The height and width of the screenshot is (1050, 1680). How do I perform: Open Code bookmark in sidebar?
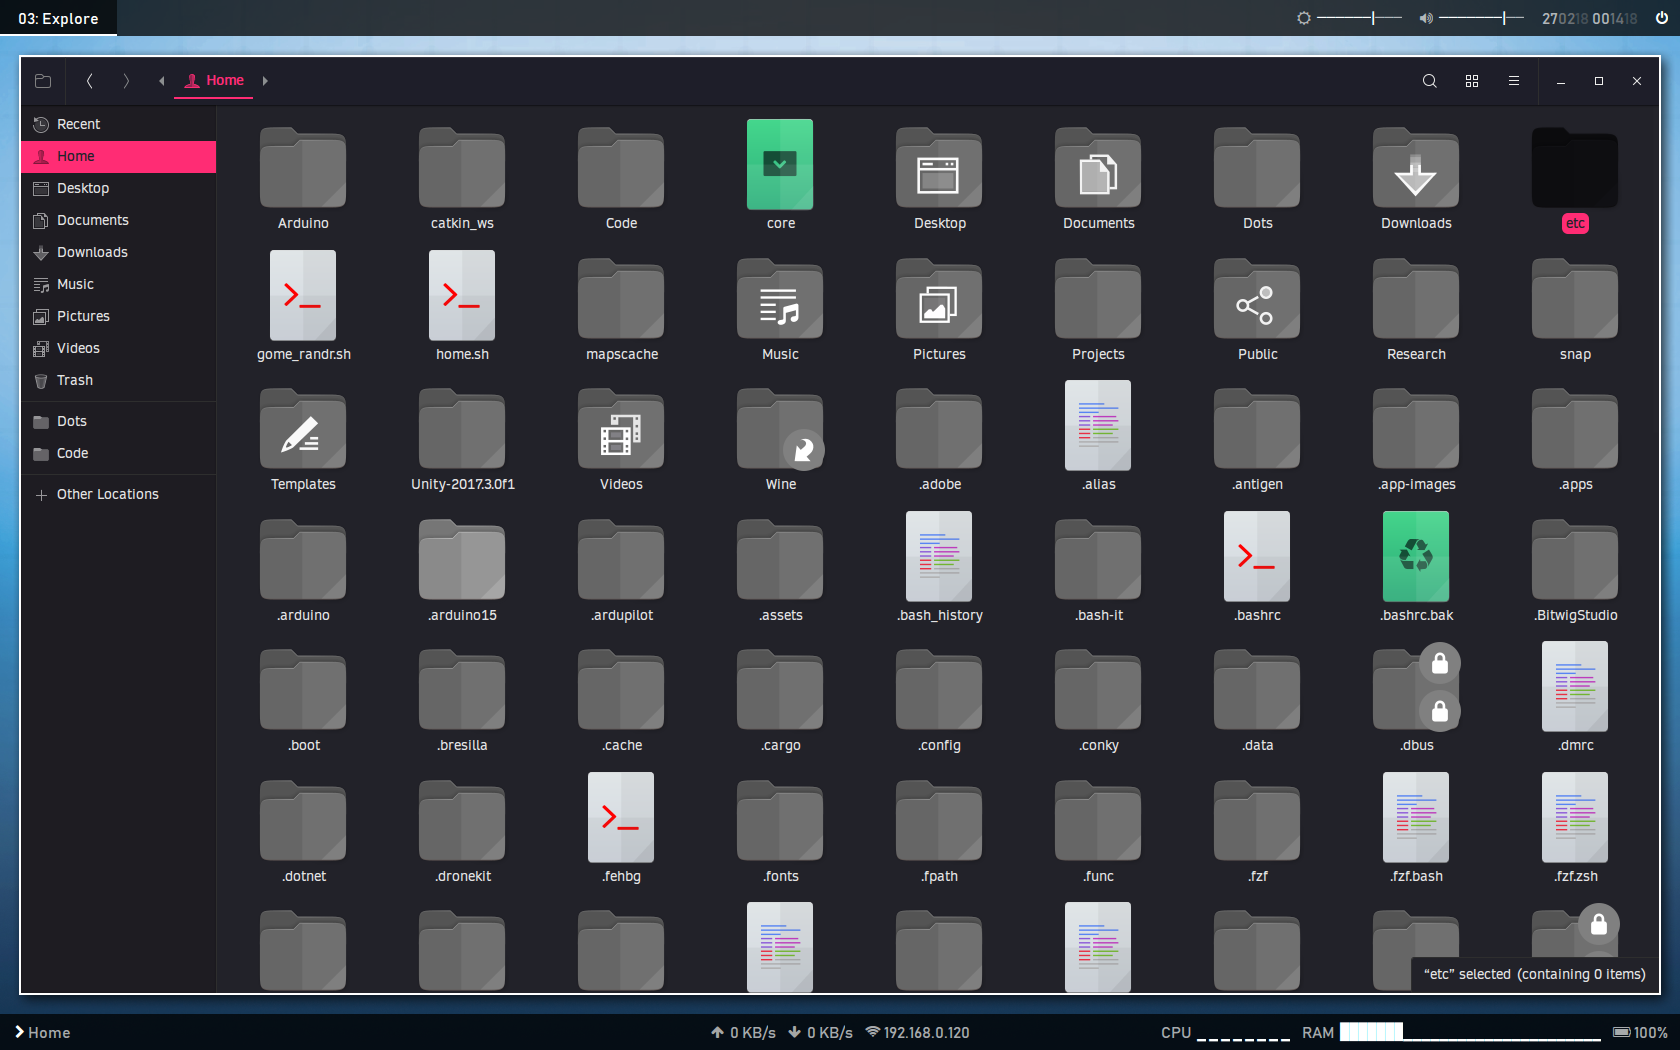(x=118, y=453)
